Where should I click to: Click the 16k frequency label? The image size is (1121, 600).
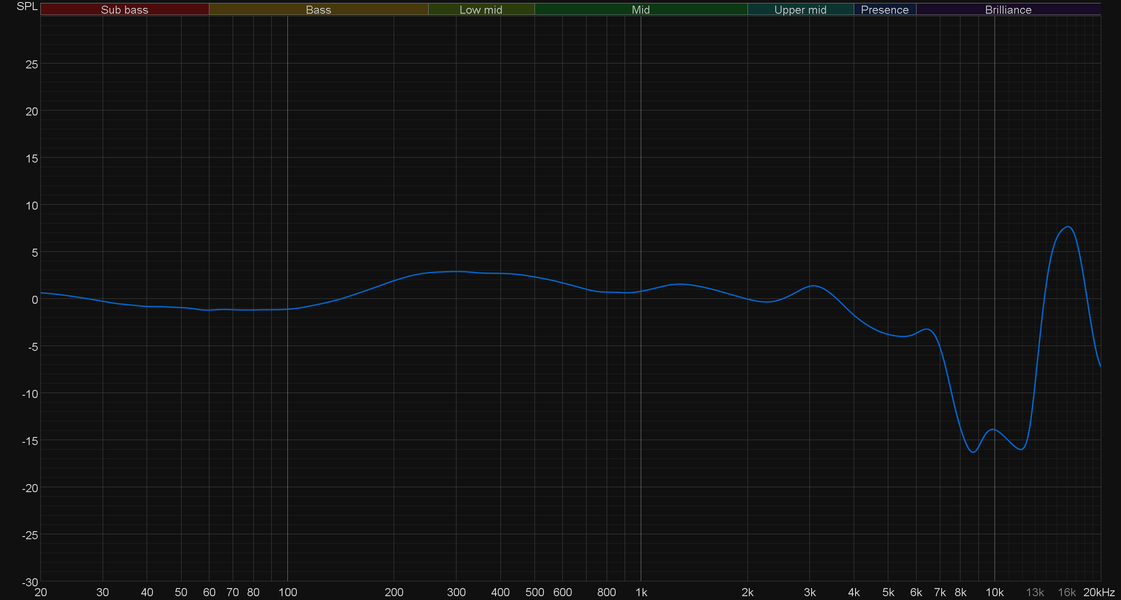pyautogui.click(x=1067, y=592)
